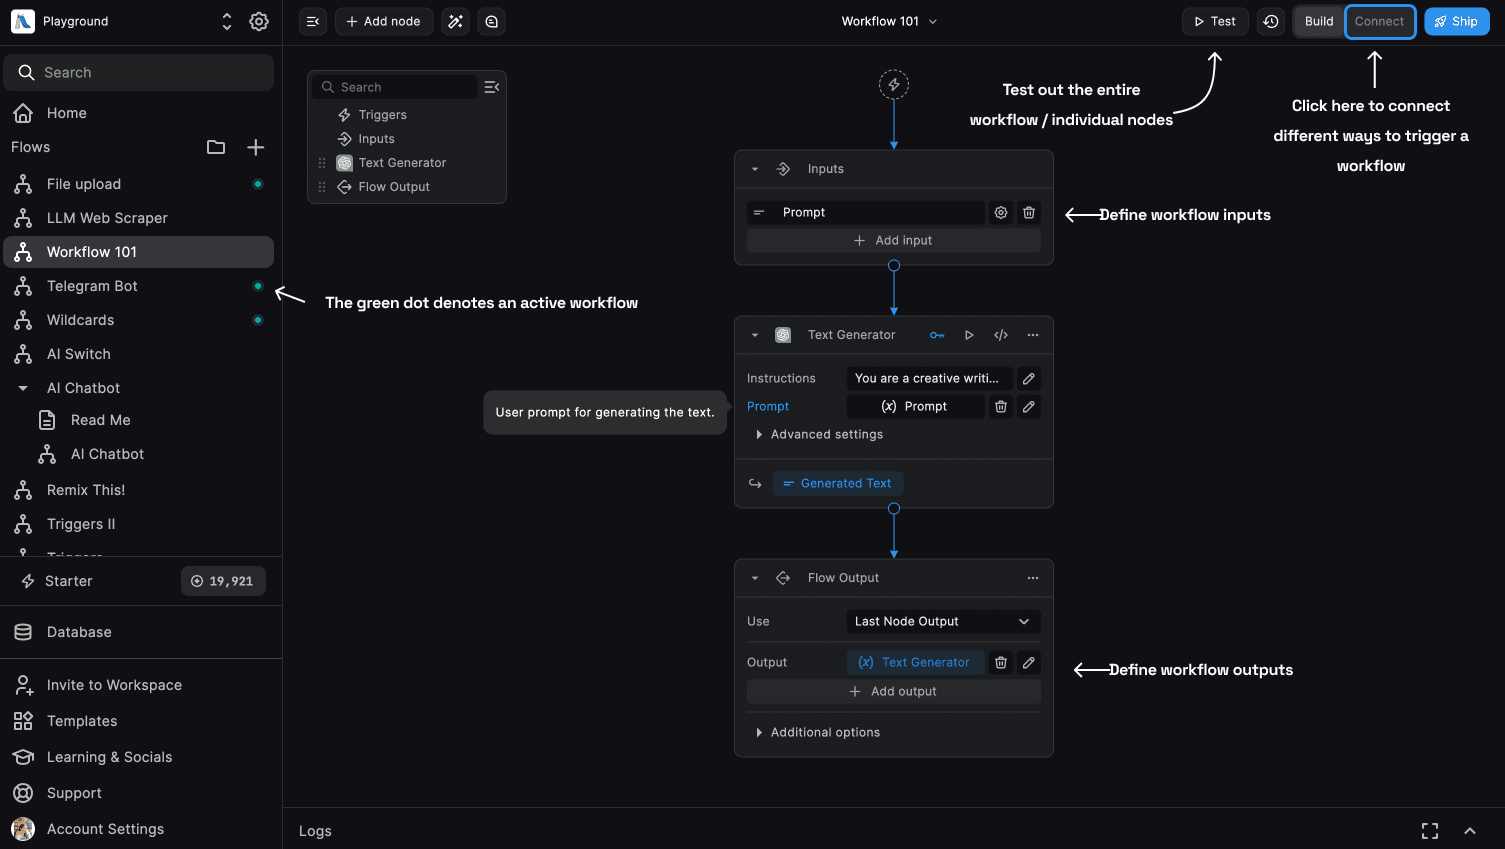This screenshot has width=1505, height=849.
Task: Select Triggers in node outline
Action: pyautogui.click(x=383, y=115)
